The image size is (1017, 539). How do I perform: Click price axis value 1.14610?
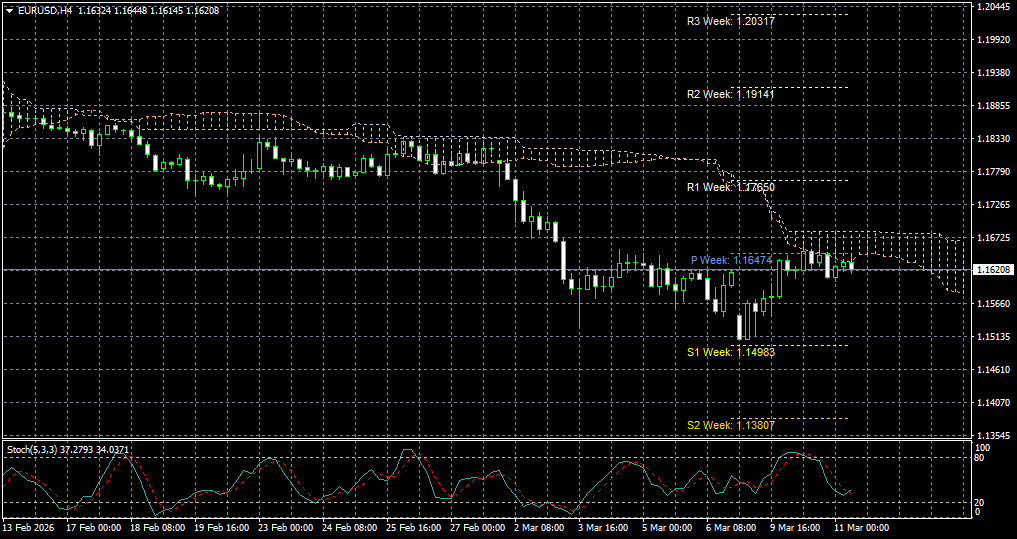pos(993,370)
